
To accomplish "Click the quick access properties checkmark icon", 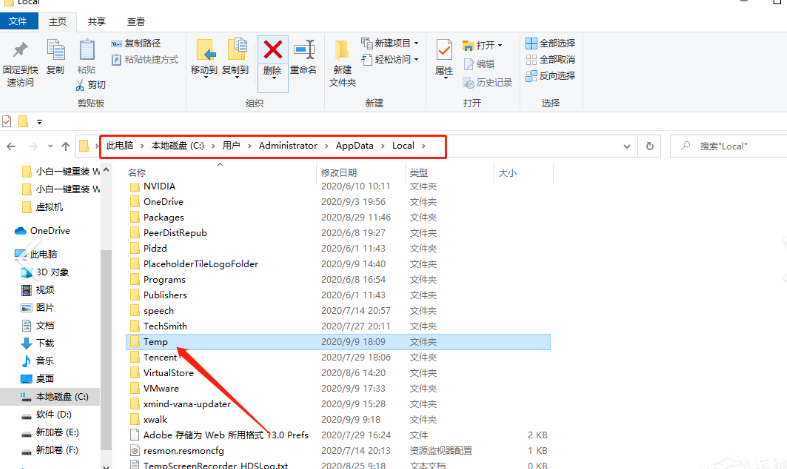I will tap(7, 121).
